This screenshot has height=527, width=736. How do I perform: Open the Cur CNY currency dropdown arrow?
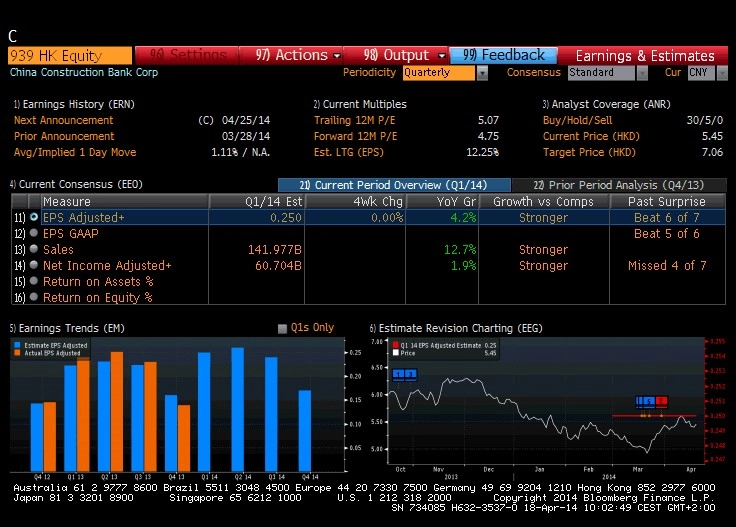pyautogui.click(x=722, y=73)
